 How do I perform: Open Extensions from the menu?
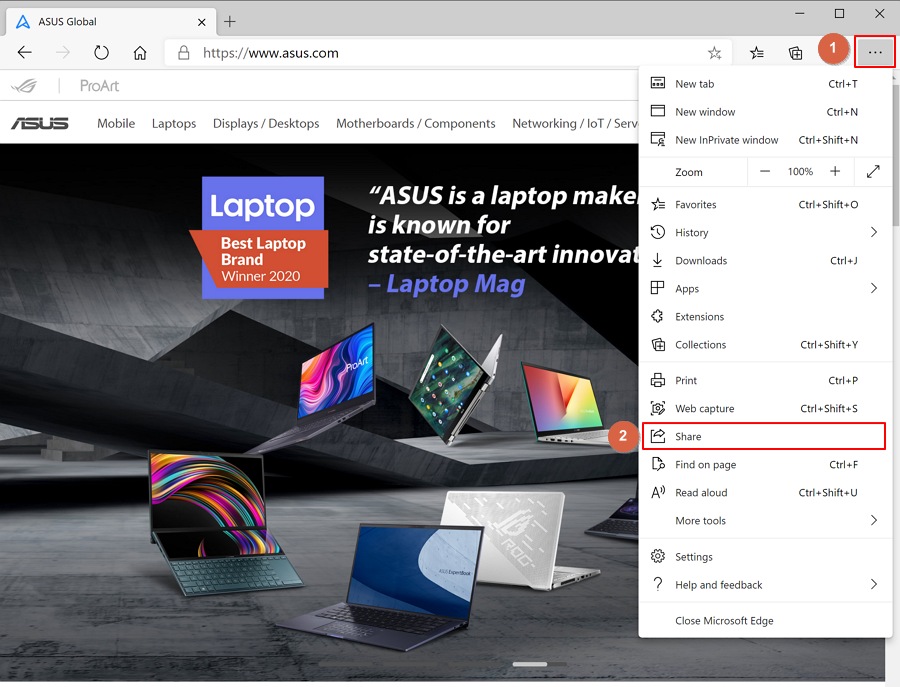[x=765, y=317]
